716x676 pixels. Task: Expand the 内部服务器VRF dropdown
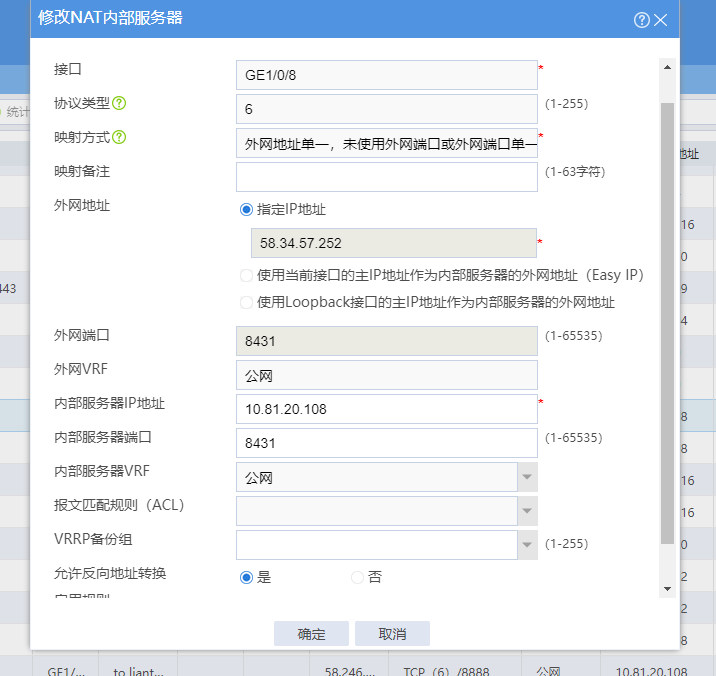pyautogui.click(x=527, y=477)
